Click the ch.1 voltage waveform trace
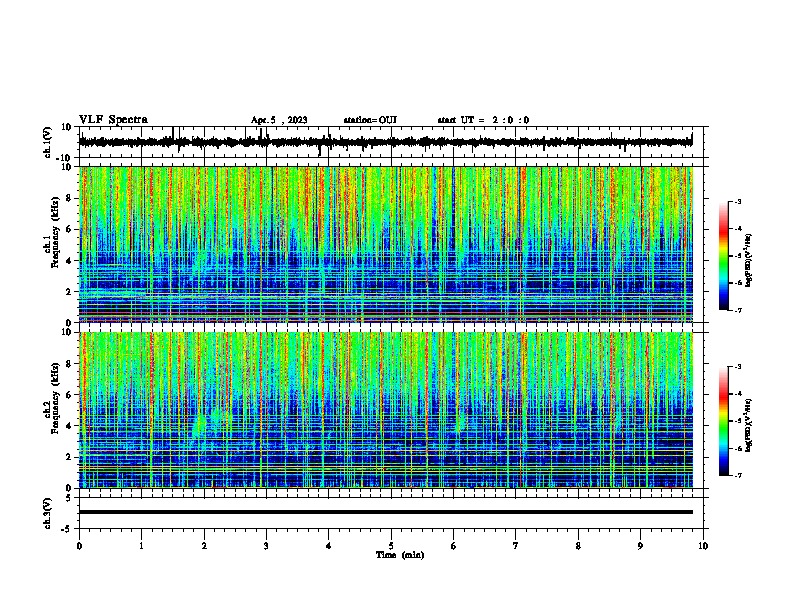The width and height of the screenshot is (792, 612). [385, 142]
